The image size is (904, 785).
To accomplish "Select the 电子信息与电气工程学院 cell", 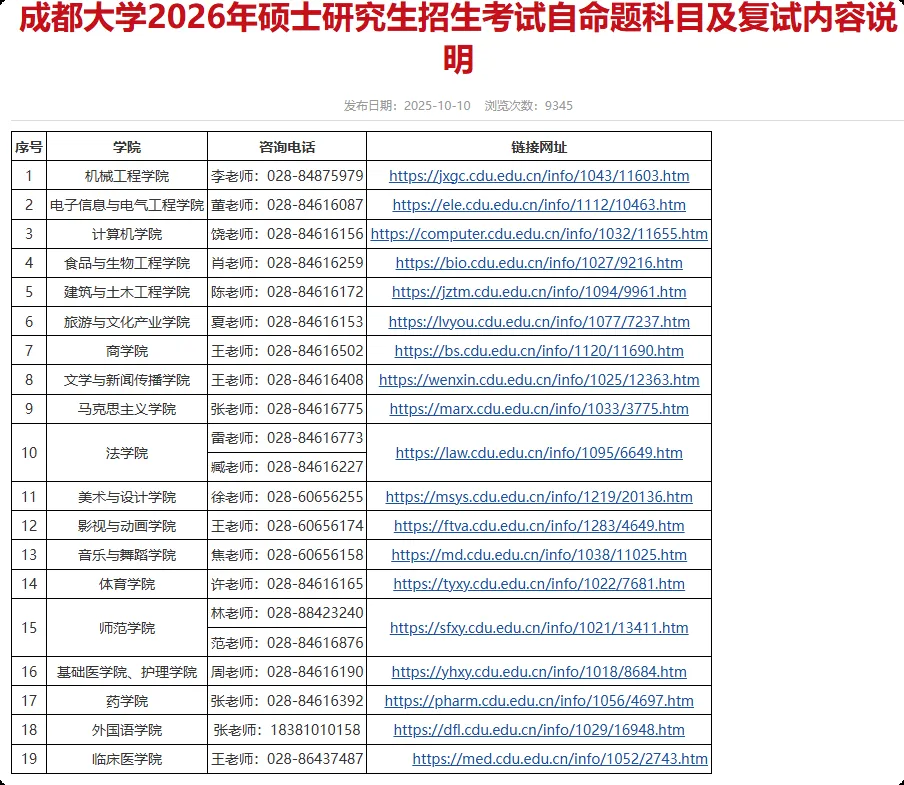I will tap(127, 205).
